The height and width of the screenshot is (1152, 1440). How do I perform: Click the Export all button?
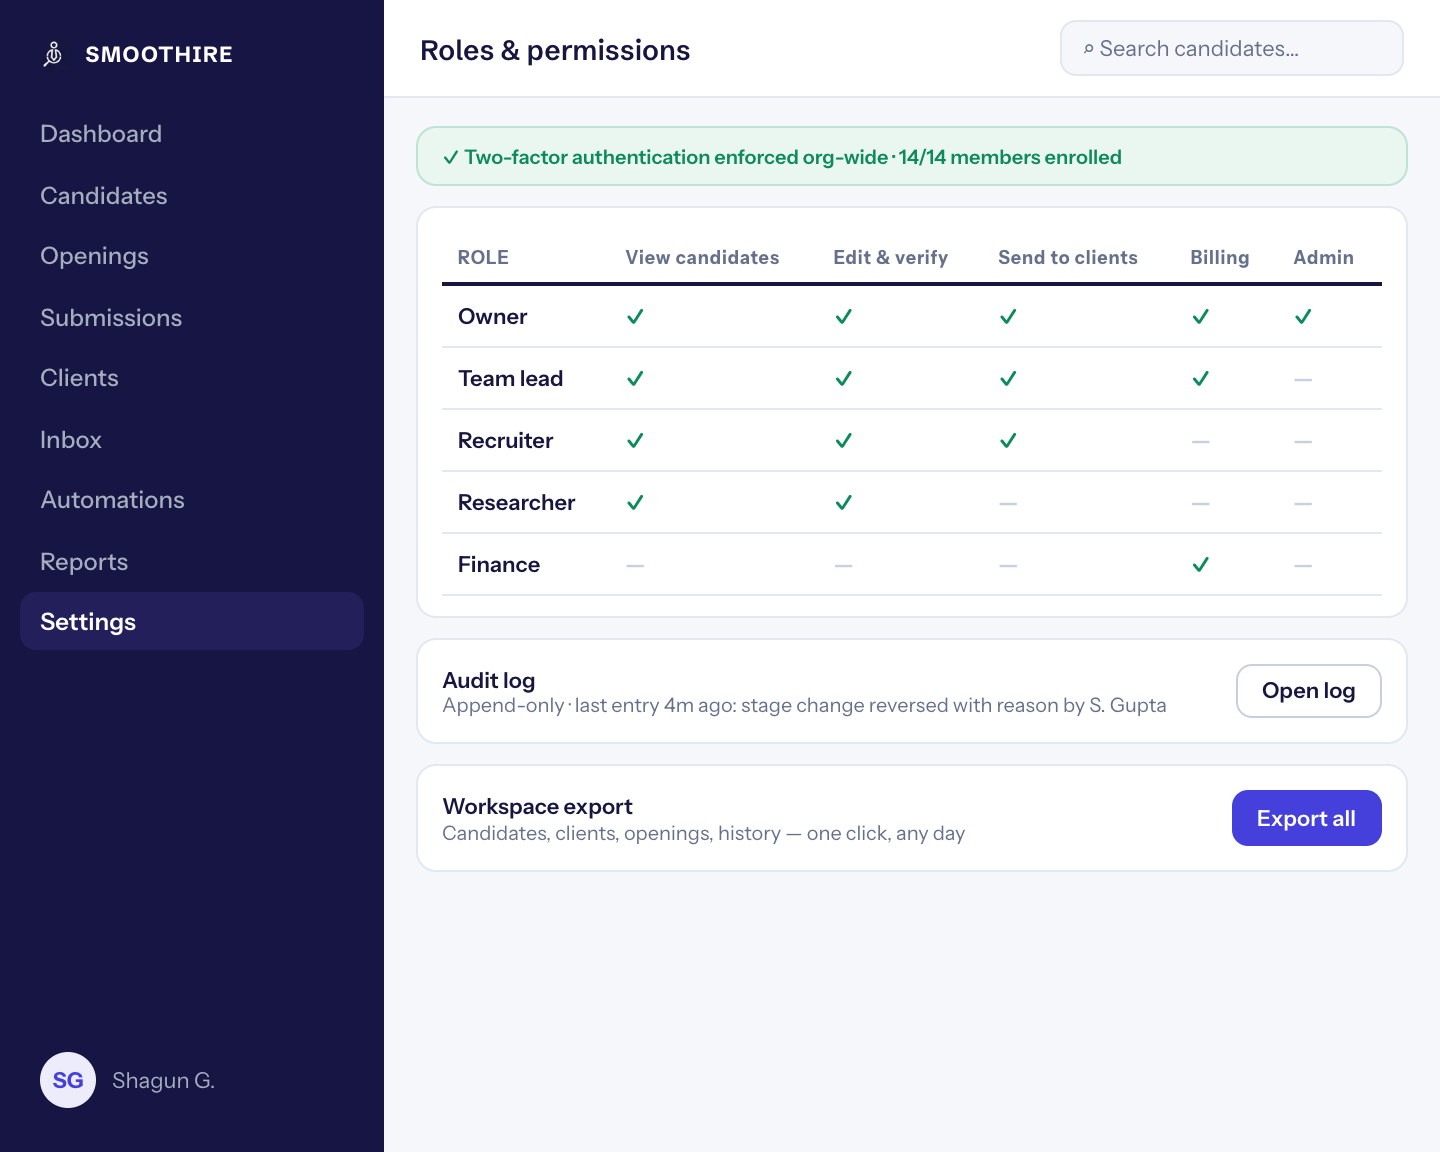[1306, 818]
